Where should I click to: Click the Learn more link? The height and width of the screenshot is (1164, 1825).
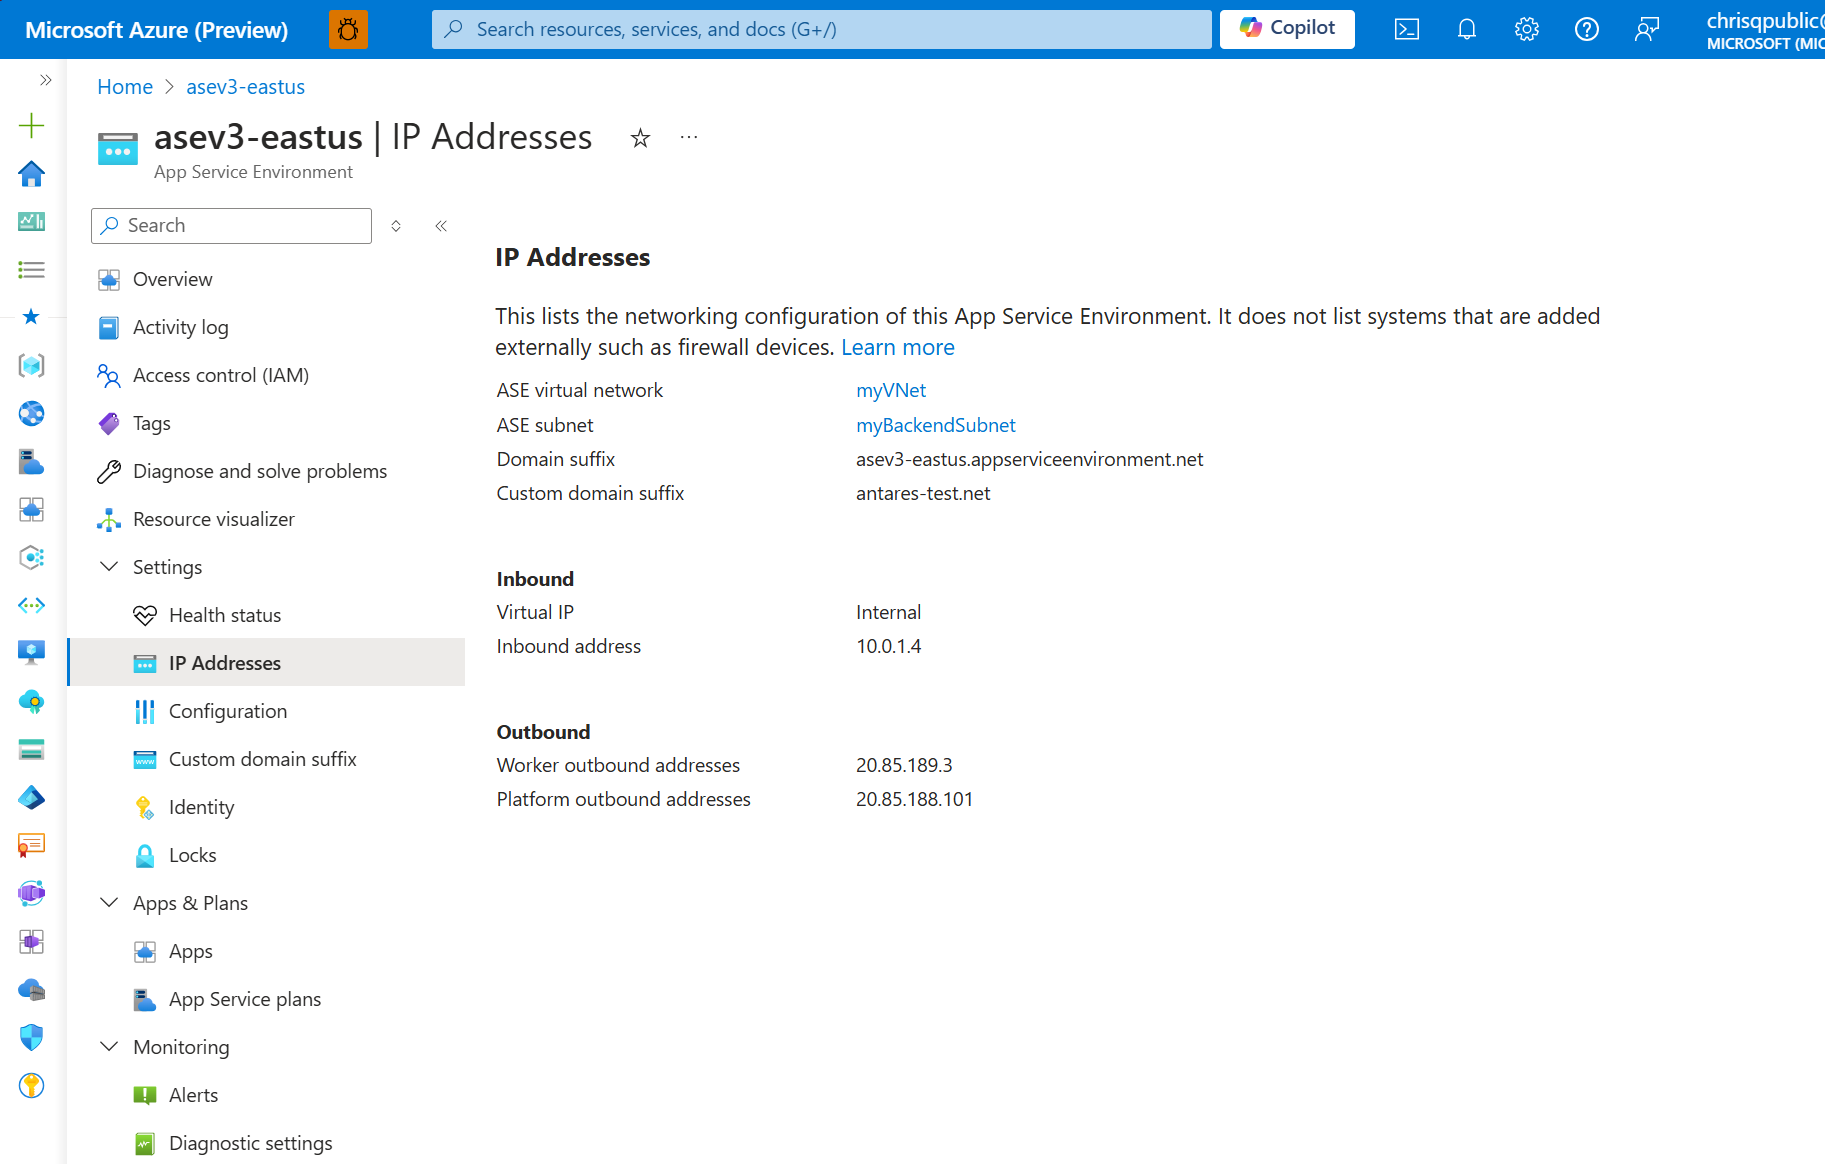click(898, 347)
